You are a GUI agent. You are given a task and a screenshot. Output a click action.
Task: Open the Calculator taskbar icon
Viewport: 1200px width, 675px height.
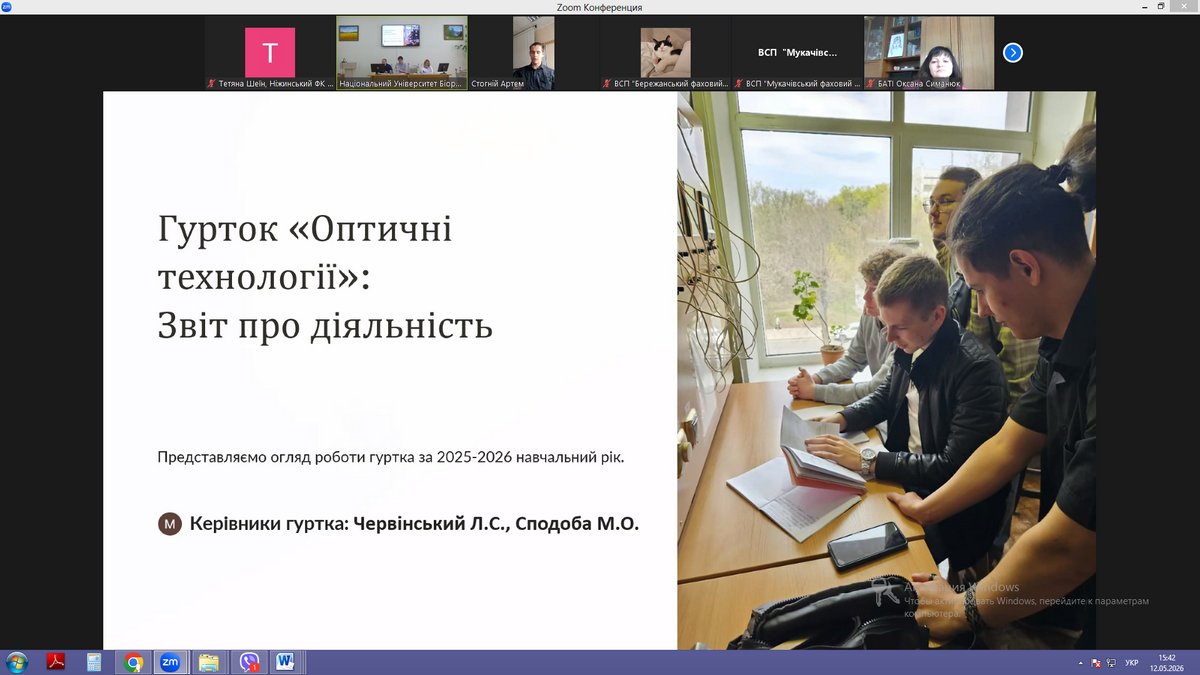click(x=94, y=662)
